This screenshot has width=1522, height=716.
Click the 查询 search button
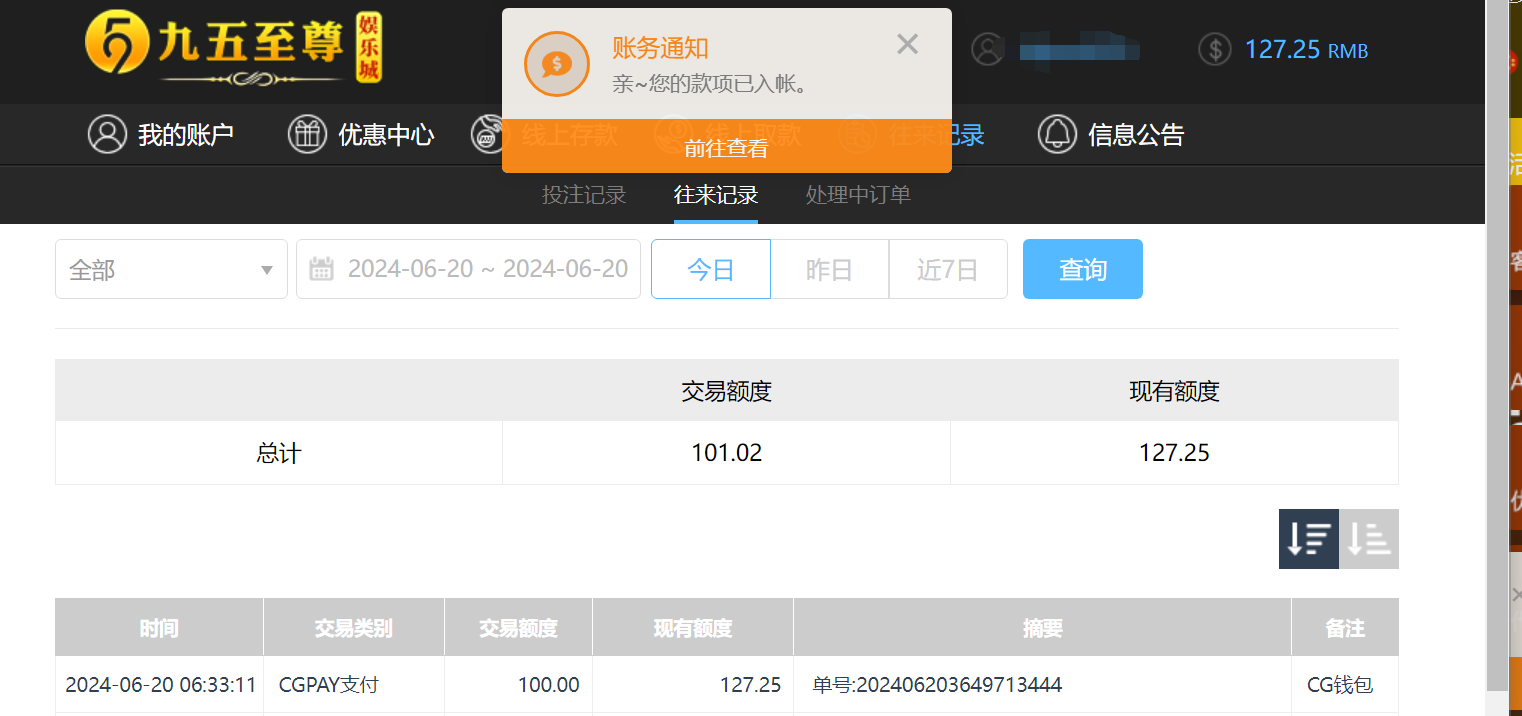tap(1083, 268)
